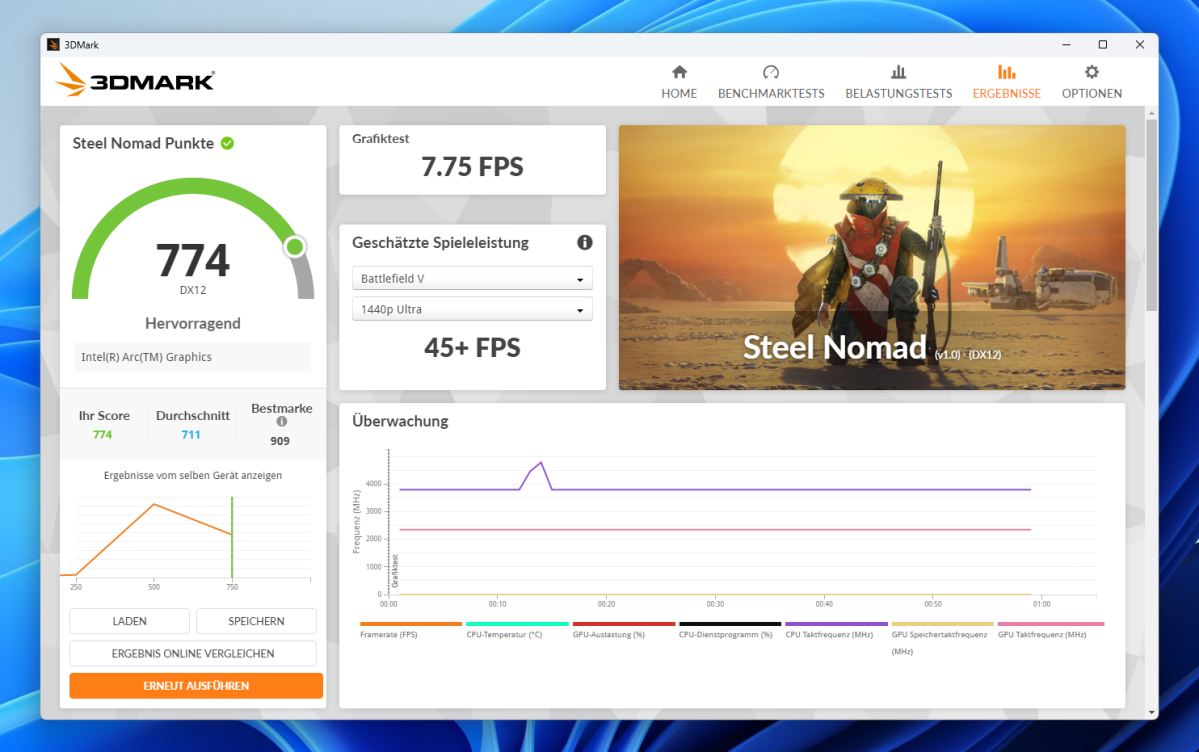The image size is (1199, 752).
Task: Toggle the CPU Taktfrequenz (MHz) legend entry
Action: (836, 630)
